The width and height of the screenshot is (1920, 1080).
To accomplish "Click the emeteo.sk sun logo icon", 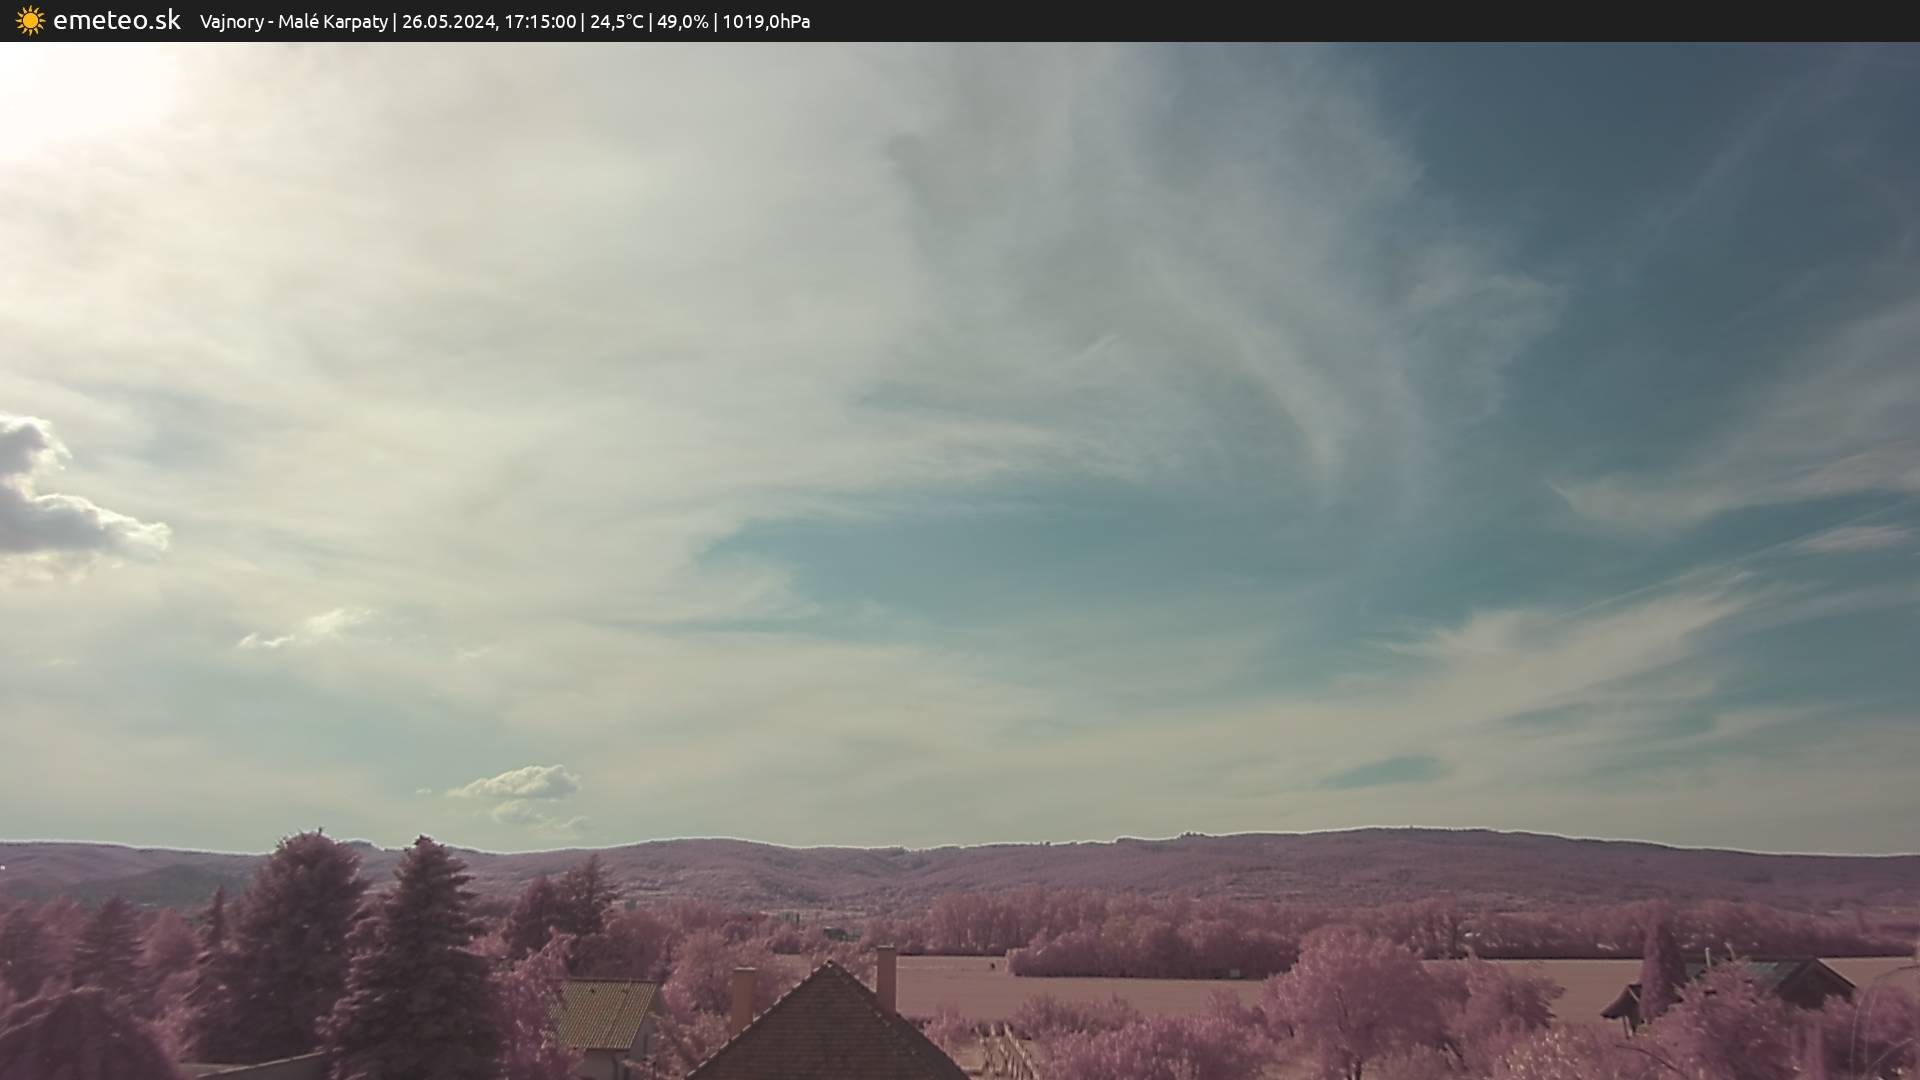I will 30,21.
